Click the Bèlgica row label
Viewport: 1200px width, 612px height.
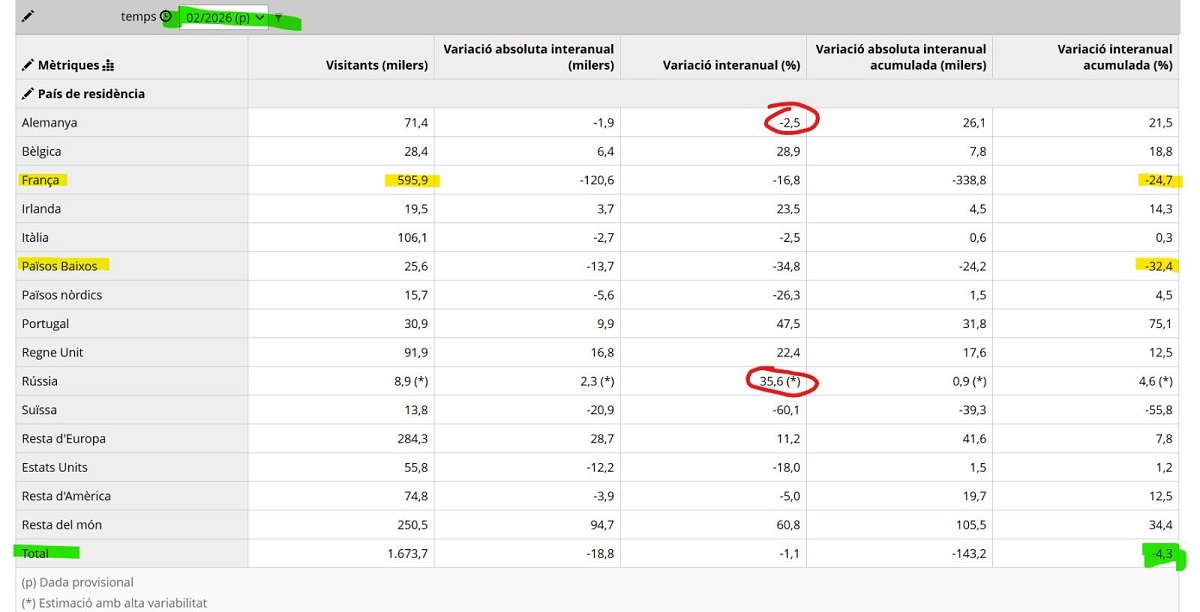pyautogui.click(x=42, y=152)
